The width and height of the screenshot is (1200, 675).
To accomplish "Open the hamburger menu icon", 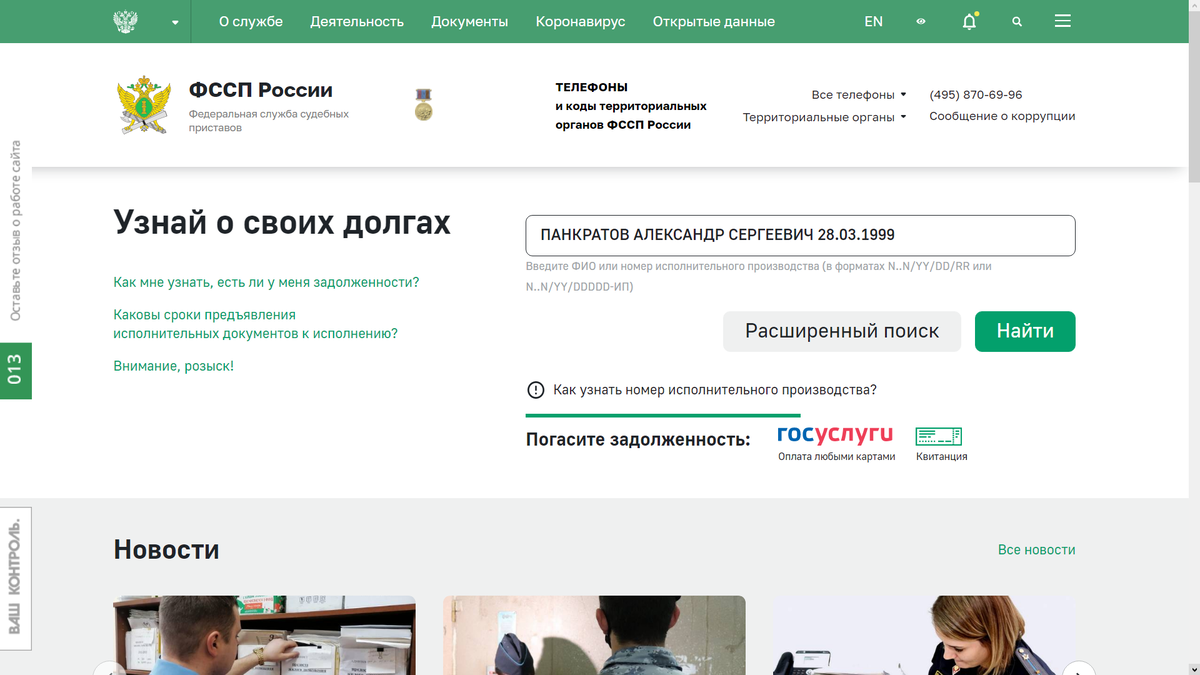I will [x=1063, y=21].
